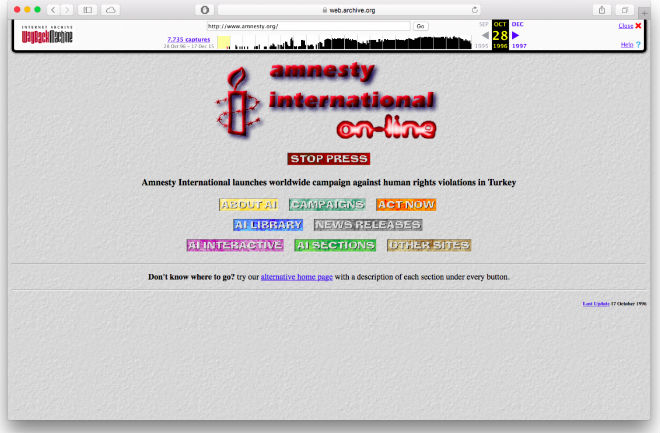Image resolution: width=660 pixels, height=433 pixels.
Task: Click the Amnesty candle logo
Action: click(x=238, y=102)
